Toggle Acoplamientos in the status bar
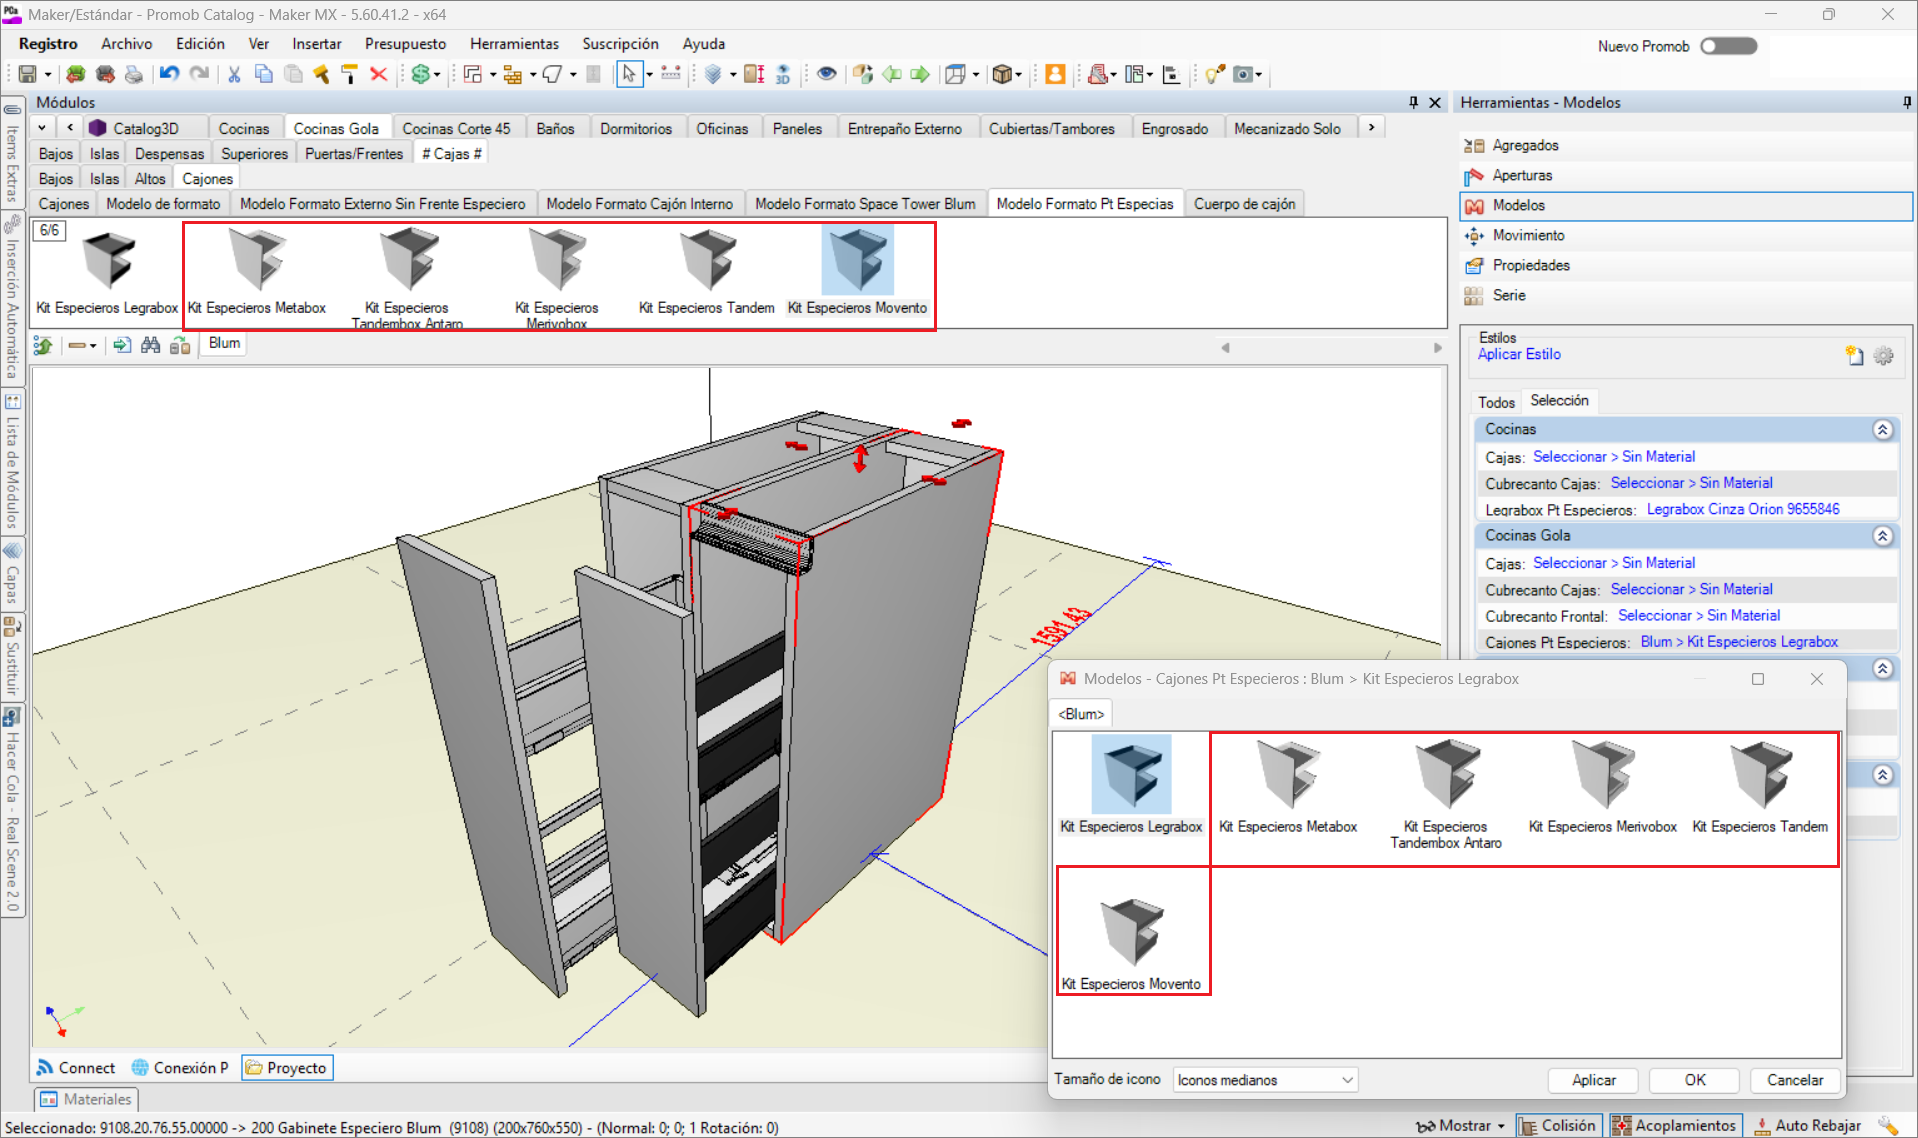The height and width of the screenshot is (1138, 1918). point(1675,1125)
